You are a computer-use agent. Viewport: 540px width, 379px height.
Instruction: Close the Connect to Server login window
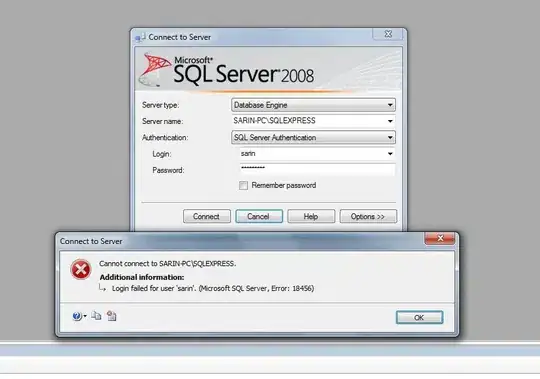click(x=388, y=34)
